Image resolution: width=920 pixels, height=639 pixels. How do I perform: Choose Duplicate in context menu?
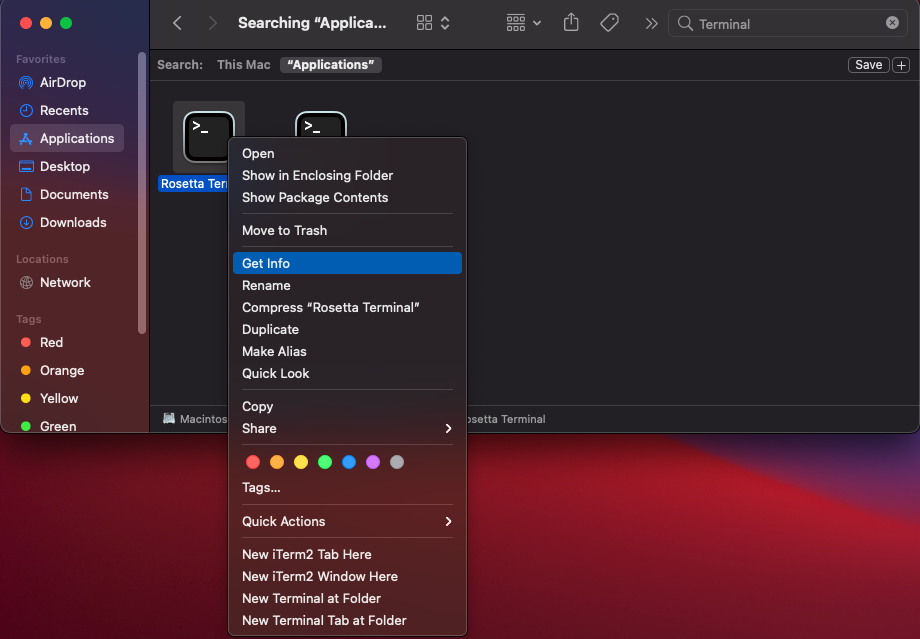click(x=347, y=329)
